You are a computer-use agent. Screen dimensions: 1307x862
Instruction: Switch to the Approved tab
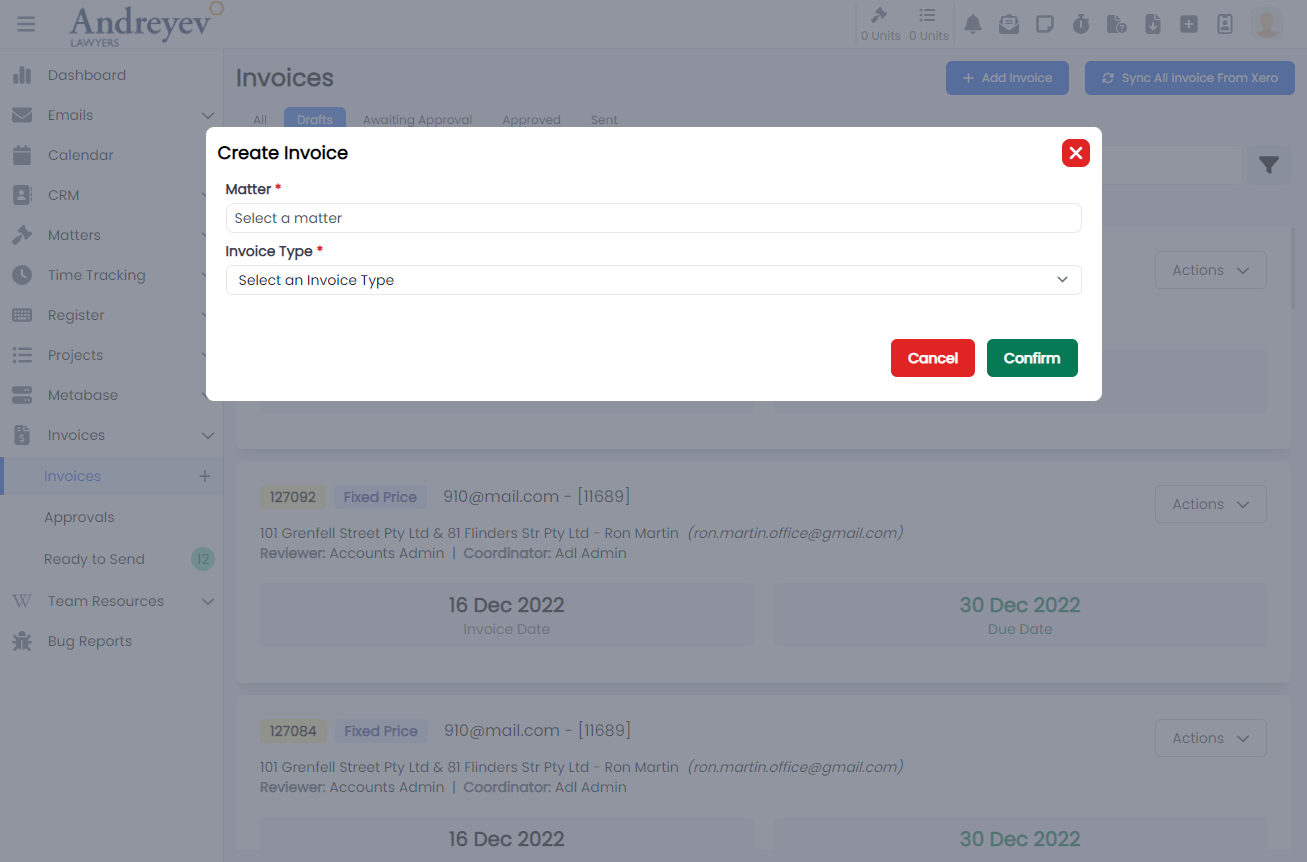pyautogui.click(x=531, y=120)
